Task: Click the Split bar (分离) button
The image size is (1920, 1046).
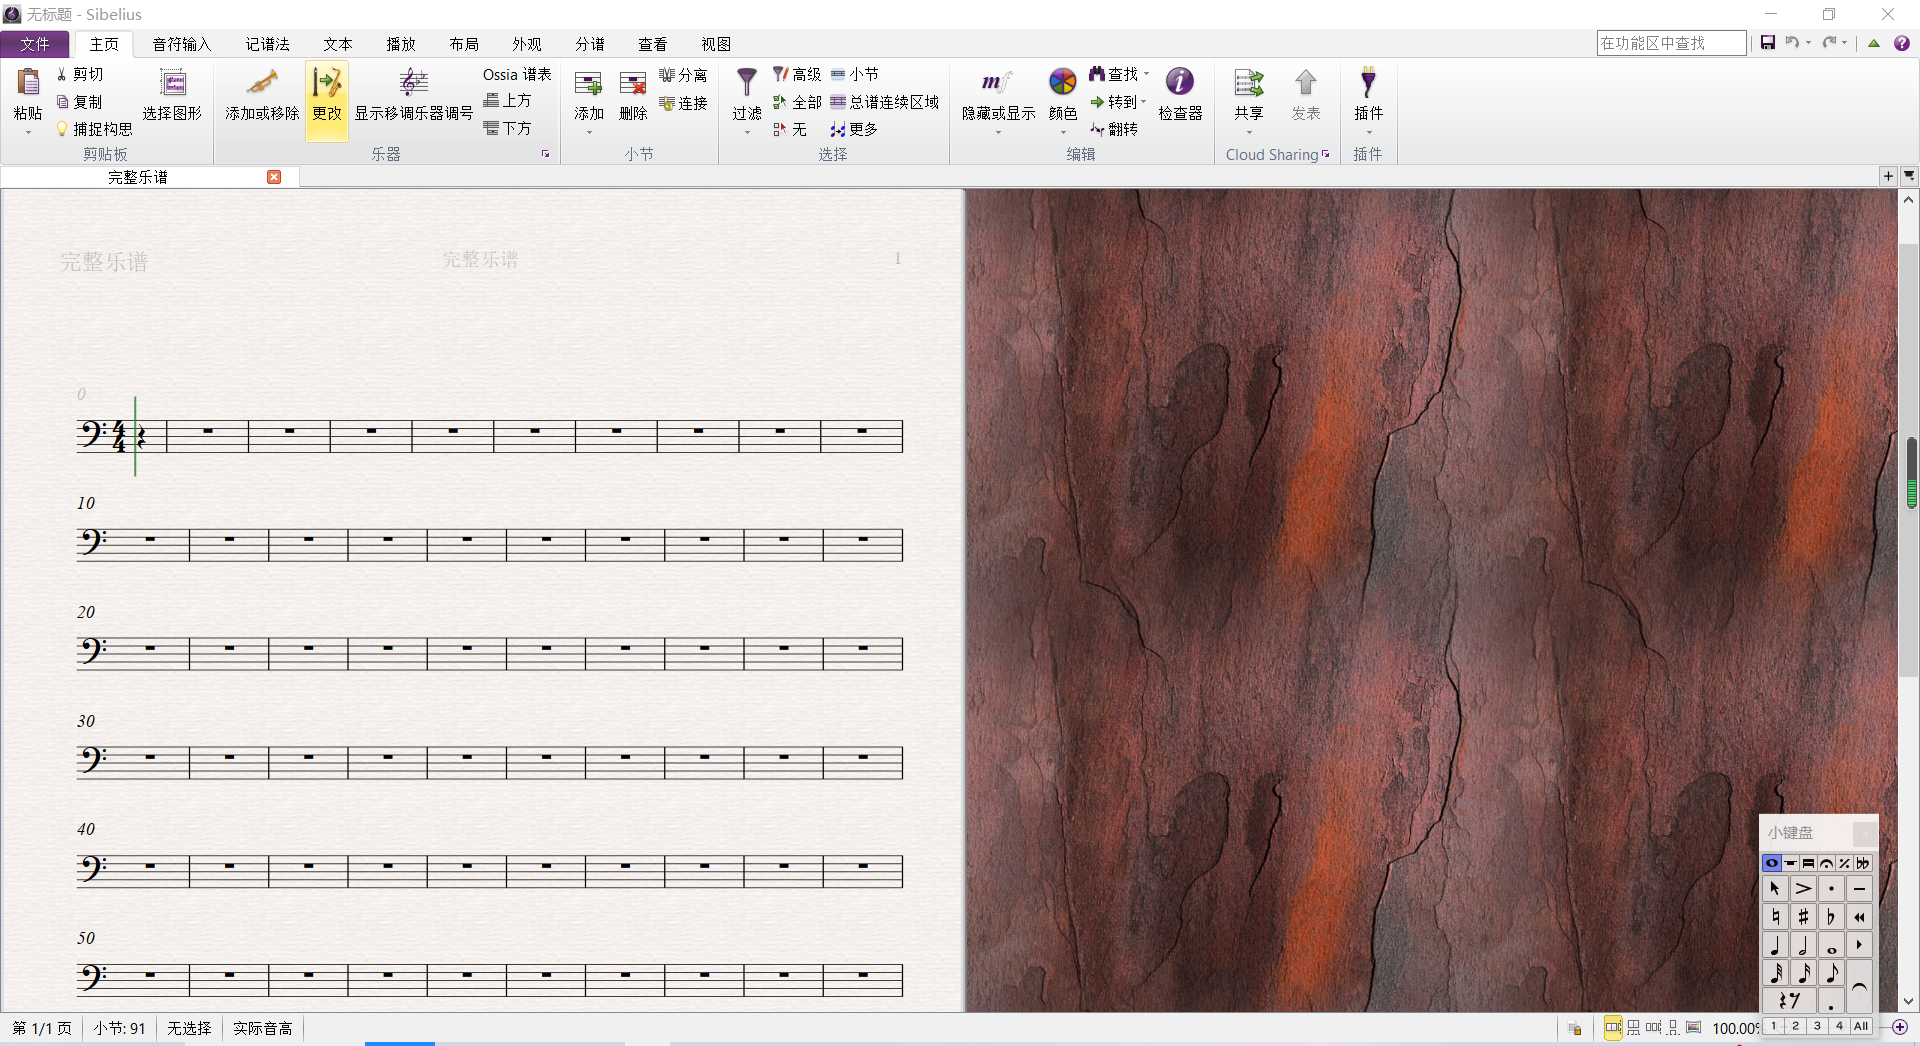Action: tap(683, 75)
